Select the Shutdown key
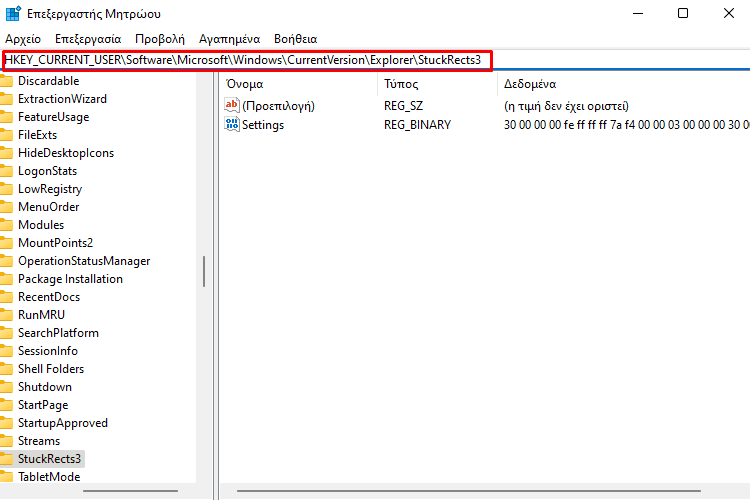The width and height of the screenshot is (750, 500). tap(45, 387)
